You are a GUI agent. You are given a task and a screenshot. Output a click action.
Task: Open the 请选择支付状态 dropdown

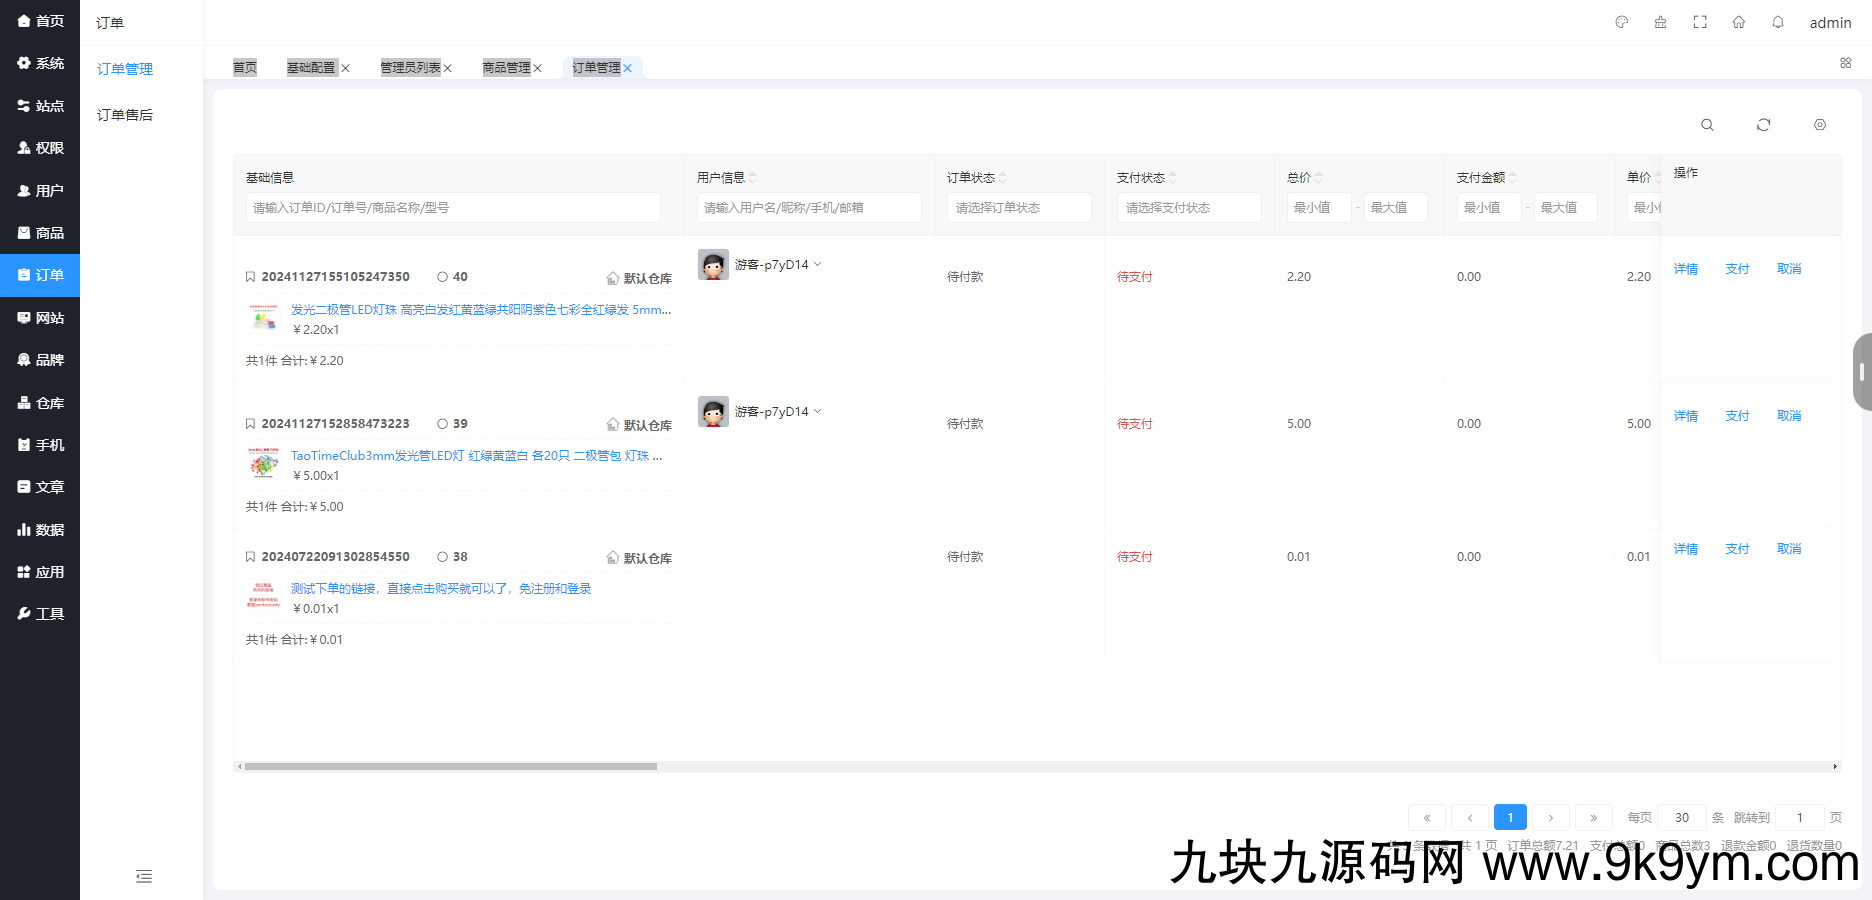pyautogui.click(x=1189, y=207)
